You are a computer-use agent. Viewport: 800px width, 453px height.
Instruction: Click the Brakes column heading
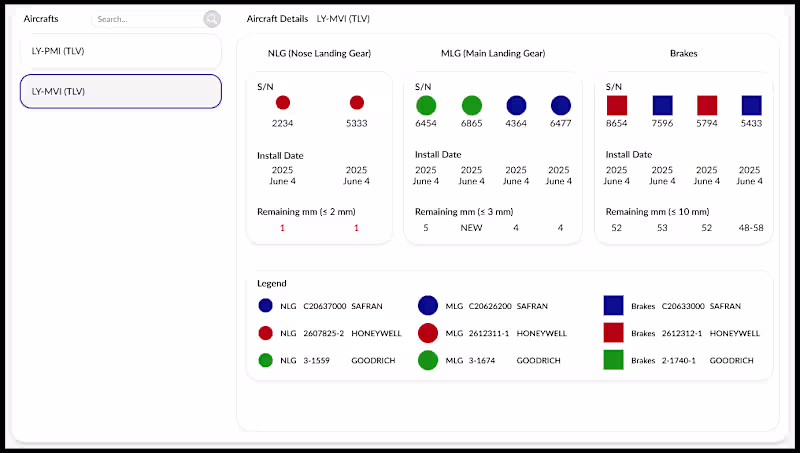tap(684, 54)
